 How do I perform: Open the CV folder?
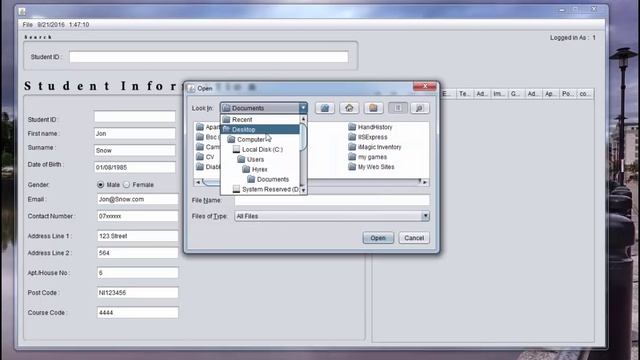point(205,157)
